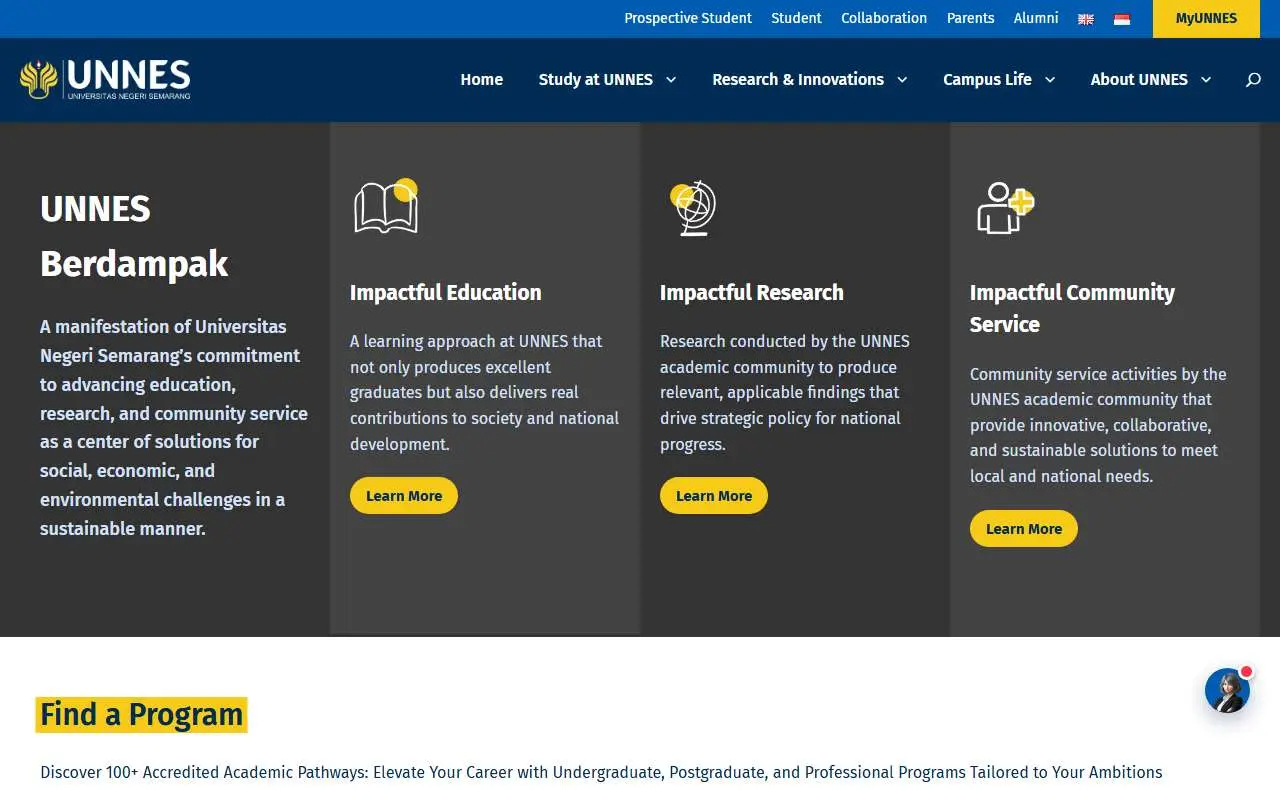Click the Find a Program heading
Screen dimensions: 1280x800
[x=141, y=715]
